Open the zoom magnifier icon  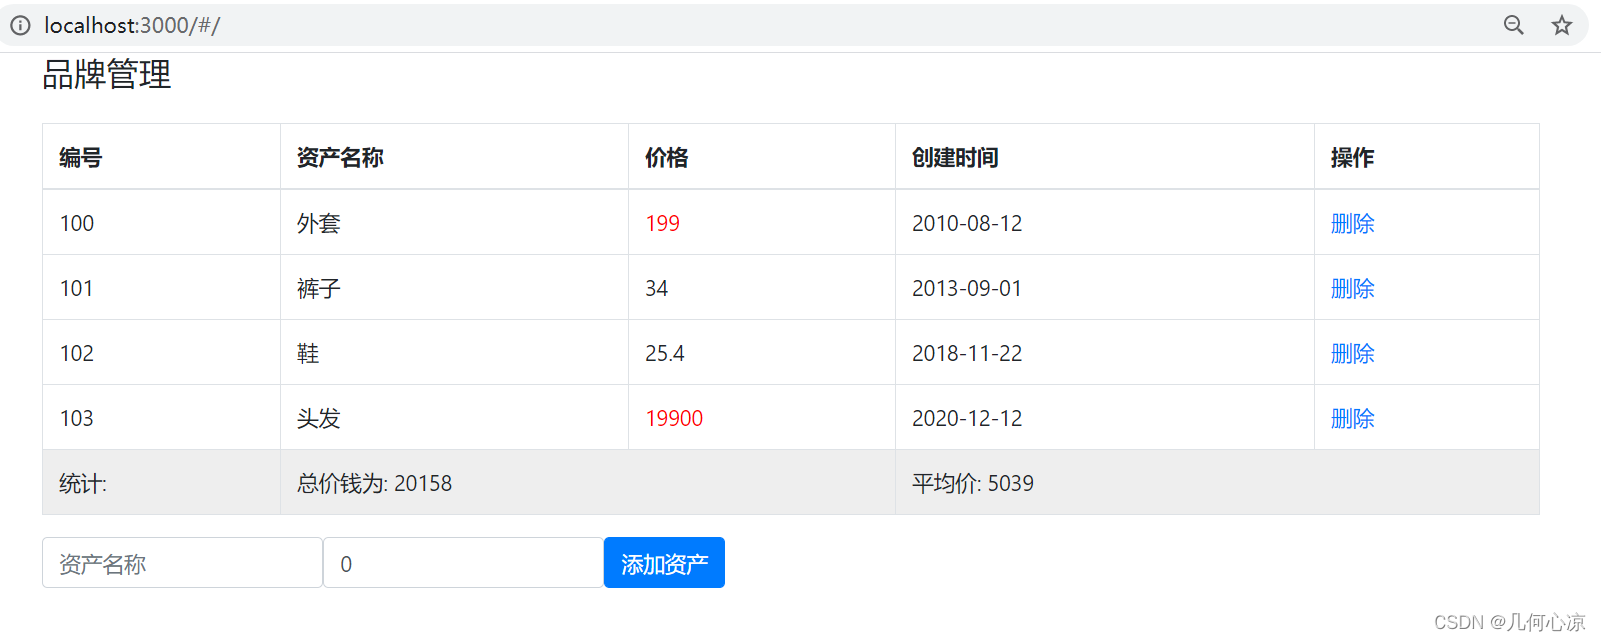(x=1513, y=25)
